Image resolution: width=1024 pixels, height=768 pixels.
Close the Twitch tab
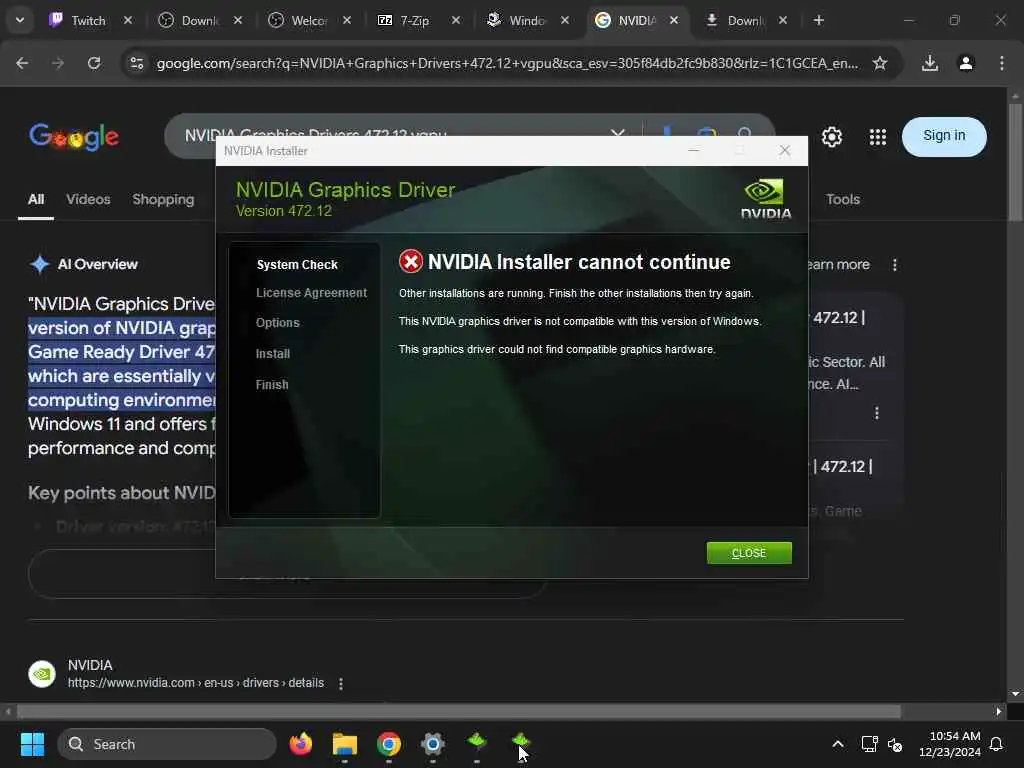click(x=128, y=20)
